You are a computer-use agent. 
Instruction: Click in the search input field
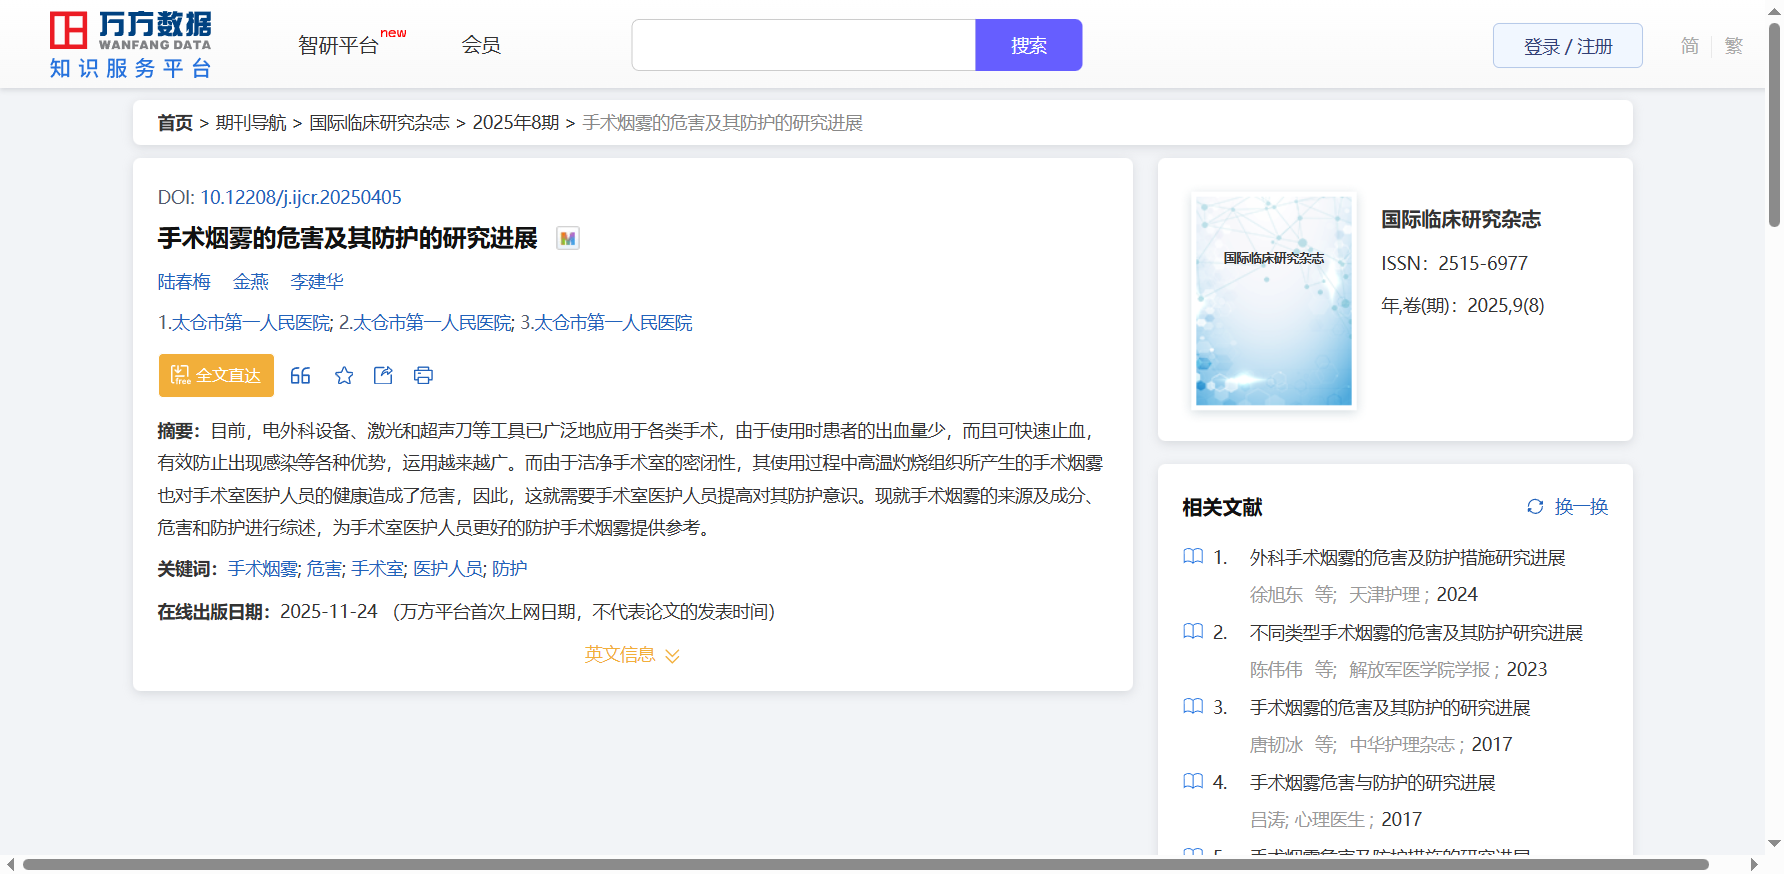coord(803,46)
